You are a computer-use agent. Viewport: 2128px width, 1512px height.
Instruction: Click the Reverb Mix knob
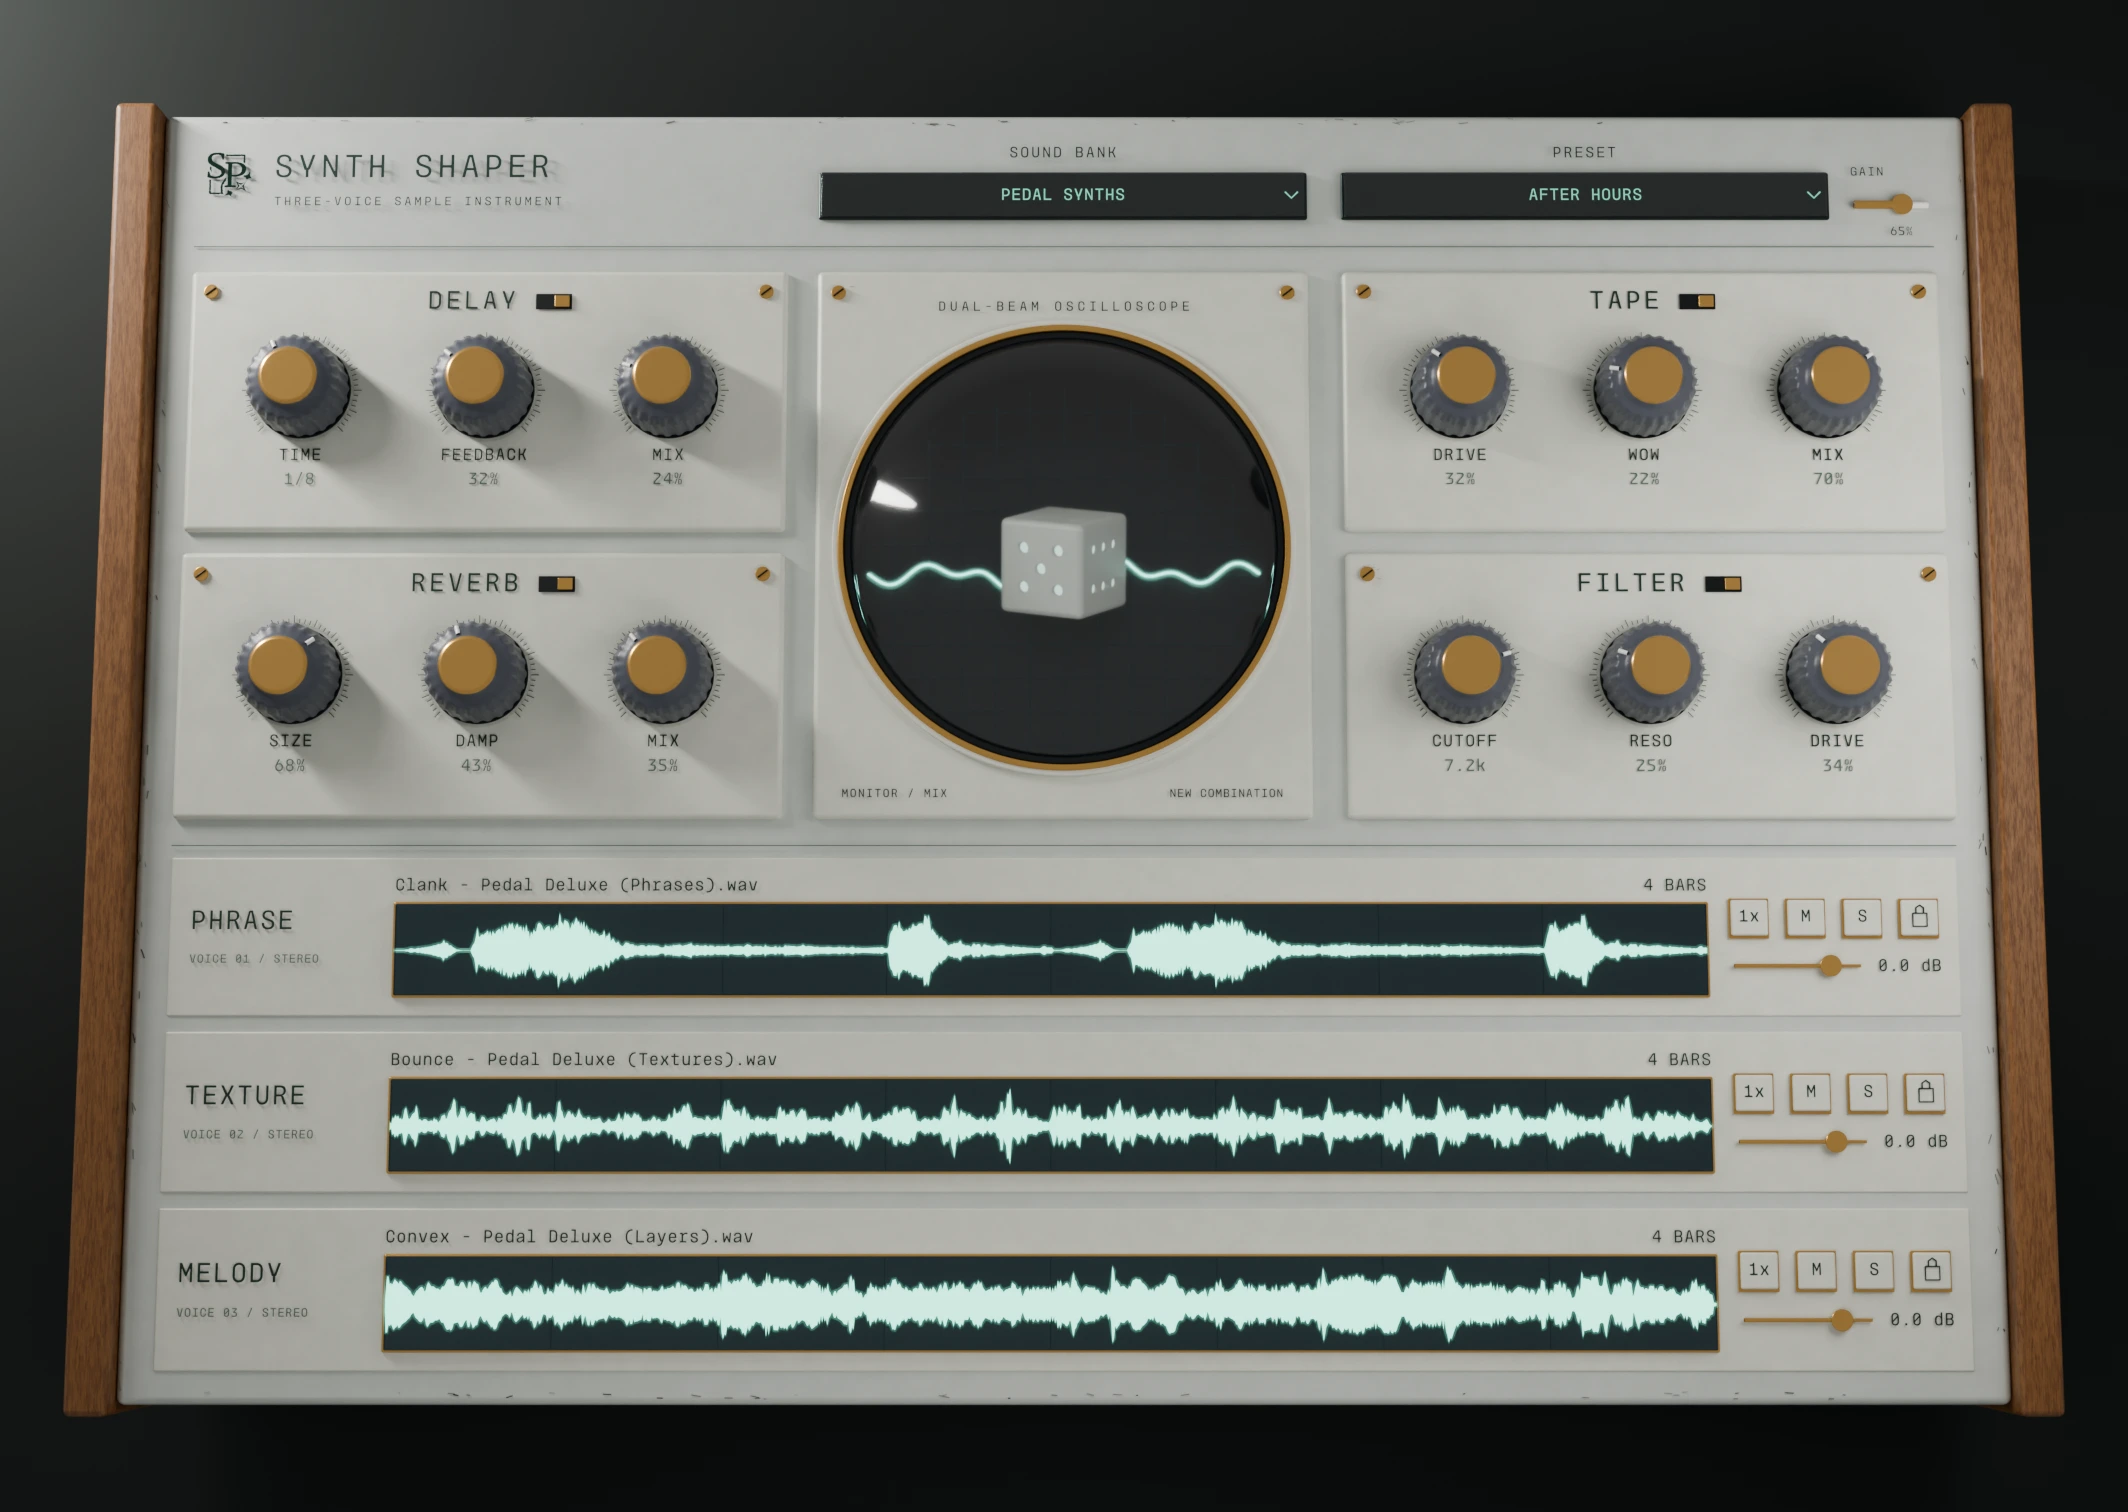coord(661,671)
